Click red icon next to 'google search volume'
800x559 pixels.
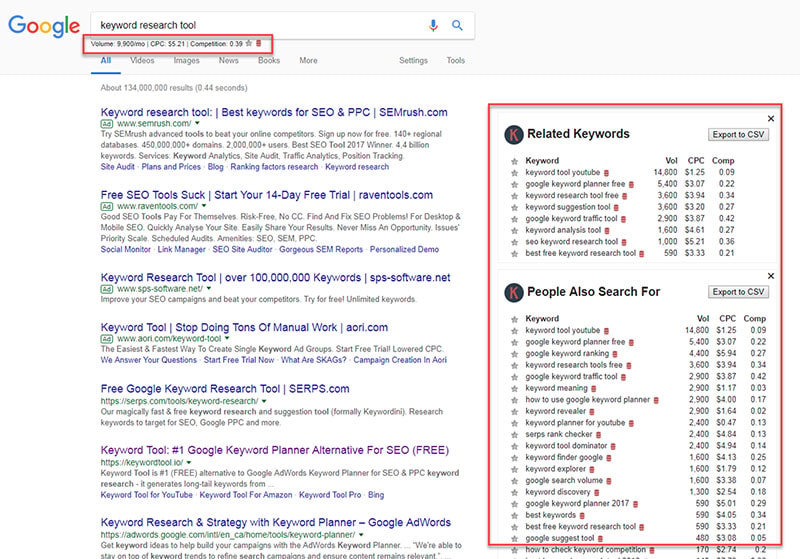tap(609, 481)
